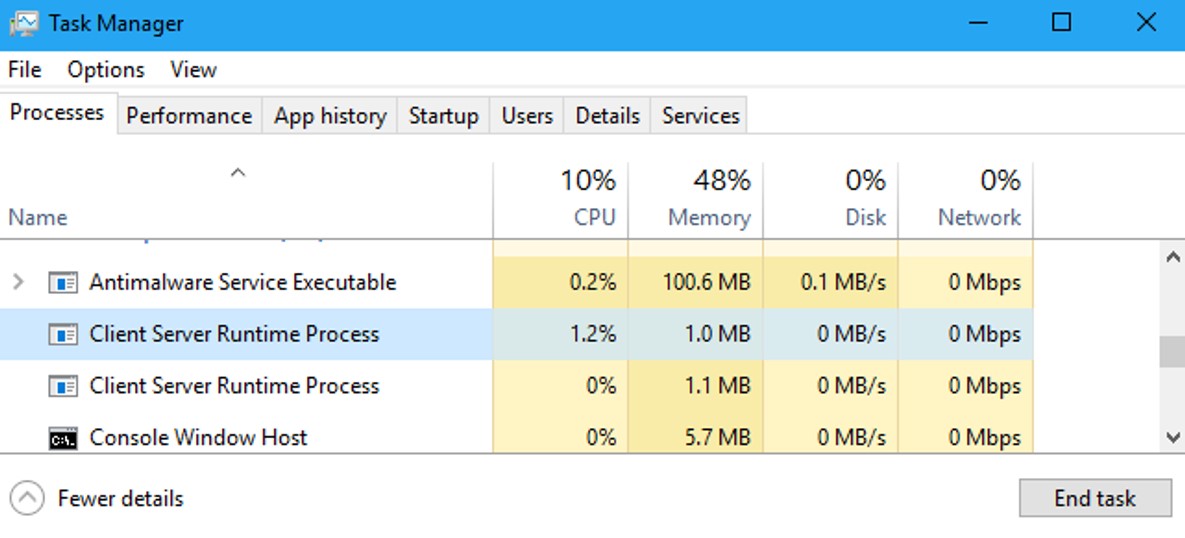Click the vertical scrollbar thumb
1185x538 pixels.
[x=1173, y=352]
